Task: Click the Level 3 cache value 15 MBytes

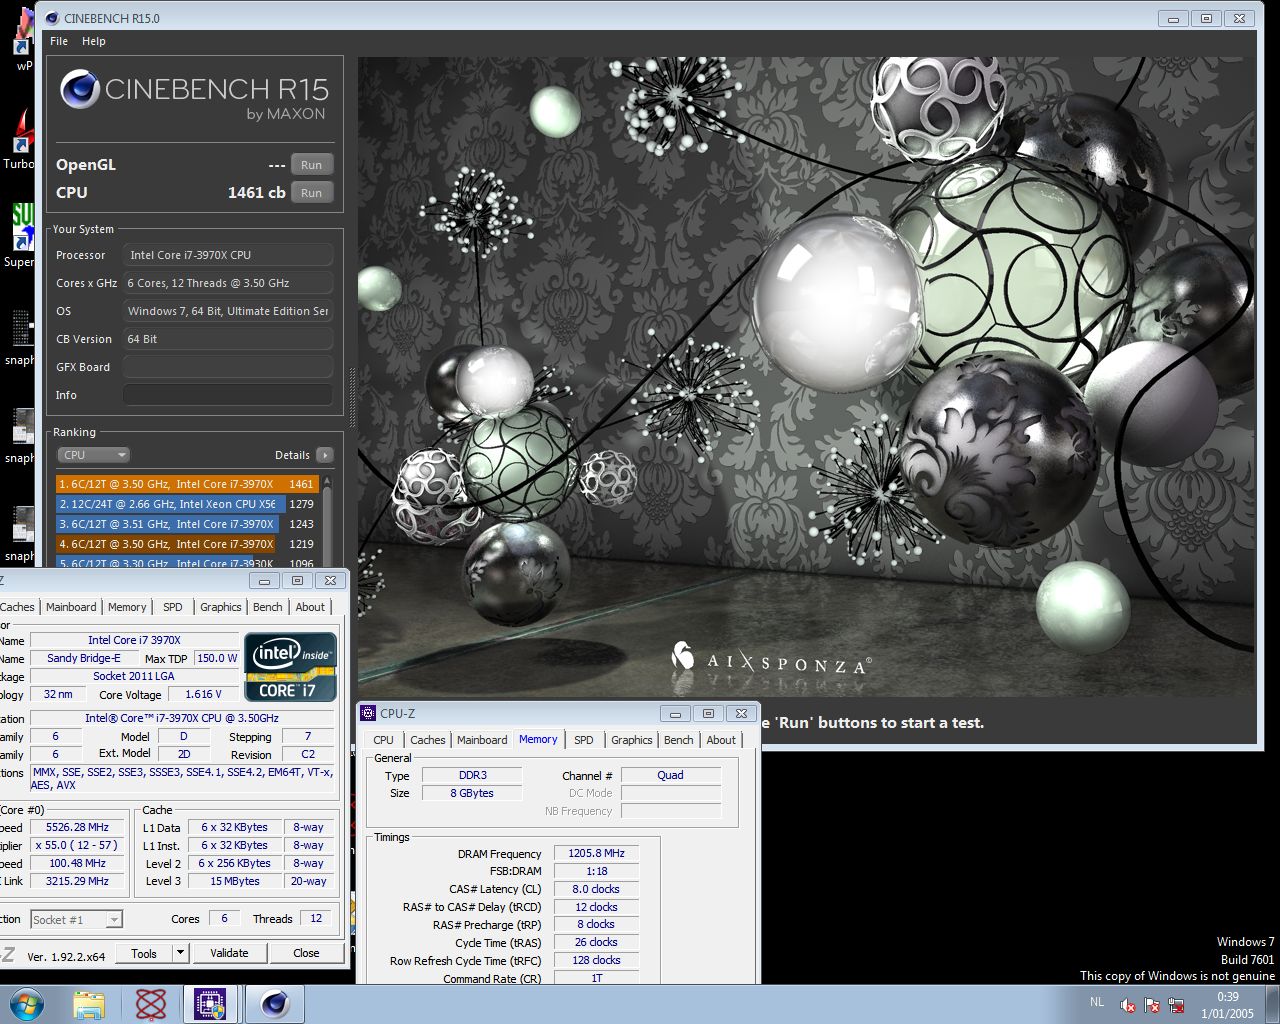Action: point(235,881)
